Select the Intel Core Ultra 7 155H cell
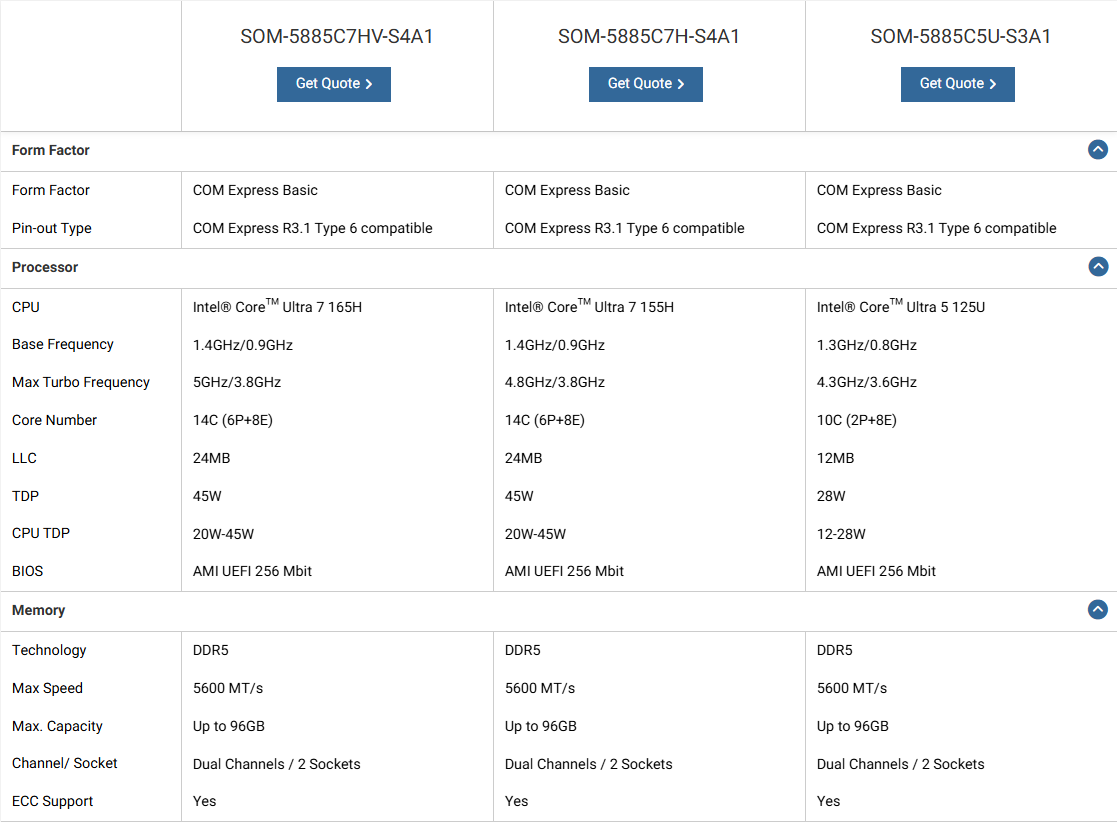Image resolution: width=1117 pixels, height=822 pixels. tap(589, 306)
